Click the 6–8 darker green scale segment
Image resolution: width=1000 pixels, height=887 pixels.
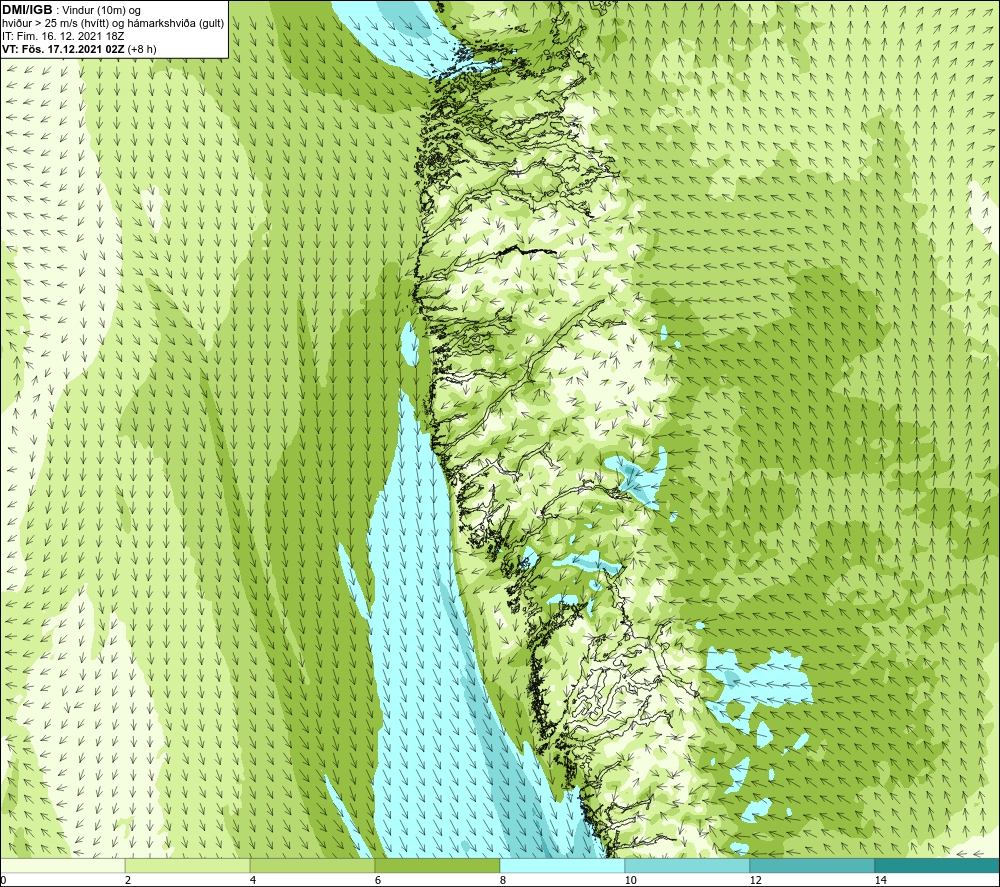[438, 865]
